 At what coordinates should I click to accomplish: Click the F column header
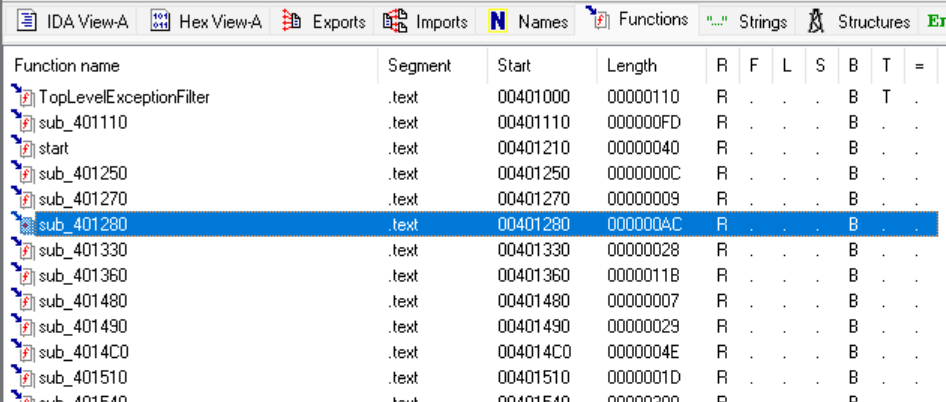click(754, 65)
